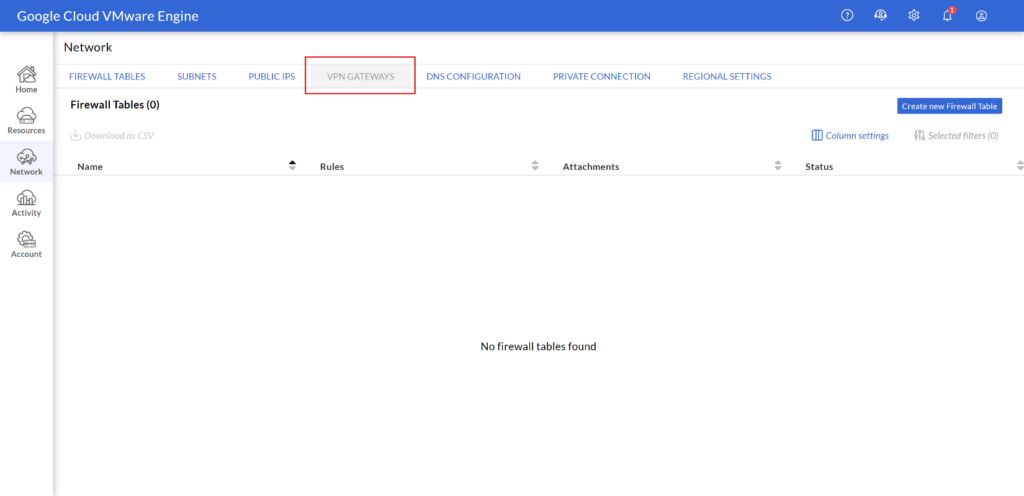
Task: Sort by the Name column arrow
Action: 292,166
